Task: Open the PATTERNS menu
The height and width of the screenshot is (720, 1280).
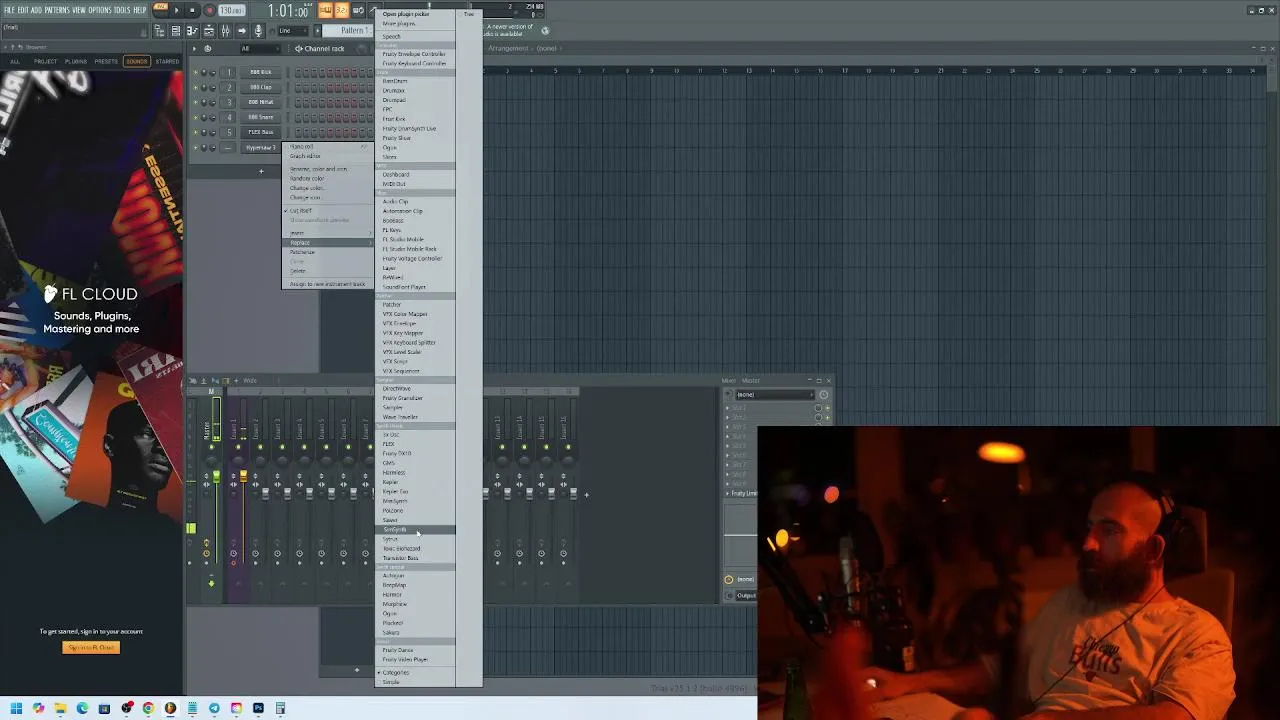Action: tap(57, 10)
